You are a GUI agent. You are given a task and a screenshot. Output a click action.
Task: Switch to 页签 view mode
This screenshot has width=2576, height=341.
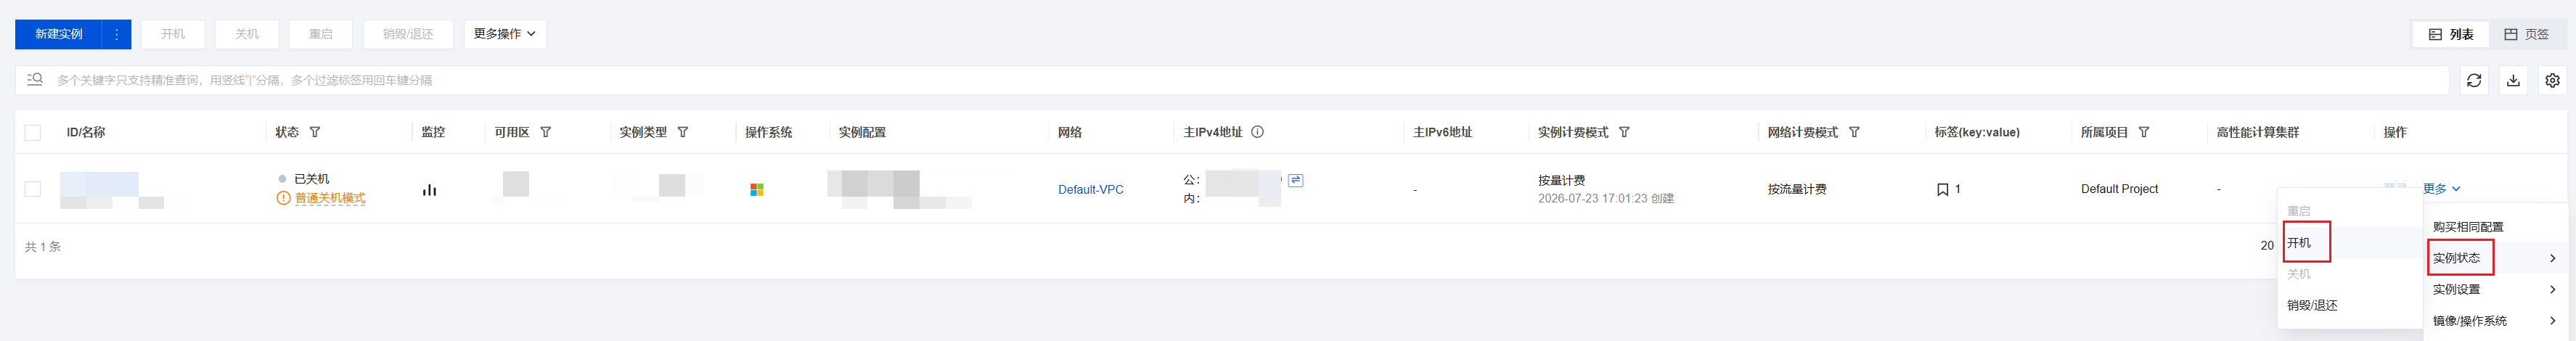2526,34
